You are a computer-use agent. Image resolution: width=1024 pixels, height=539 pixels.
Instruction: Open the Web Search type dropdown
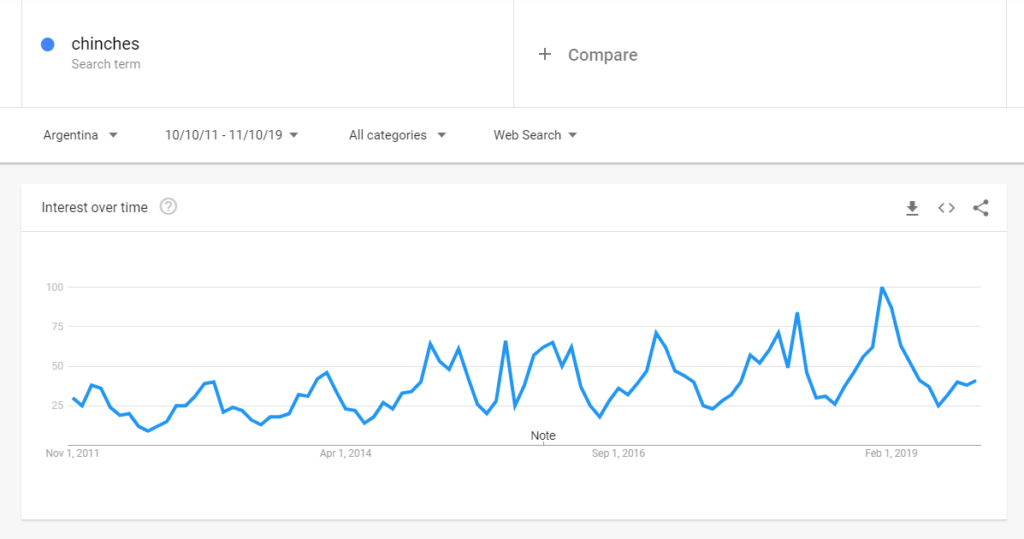535,135
